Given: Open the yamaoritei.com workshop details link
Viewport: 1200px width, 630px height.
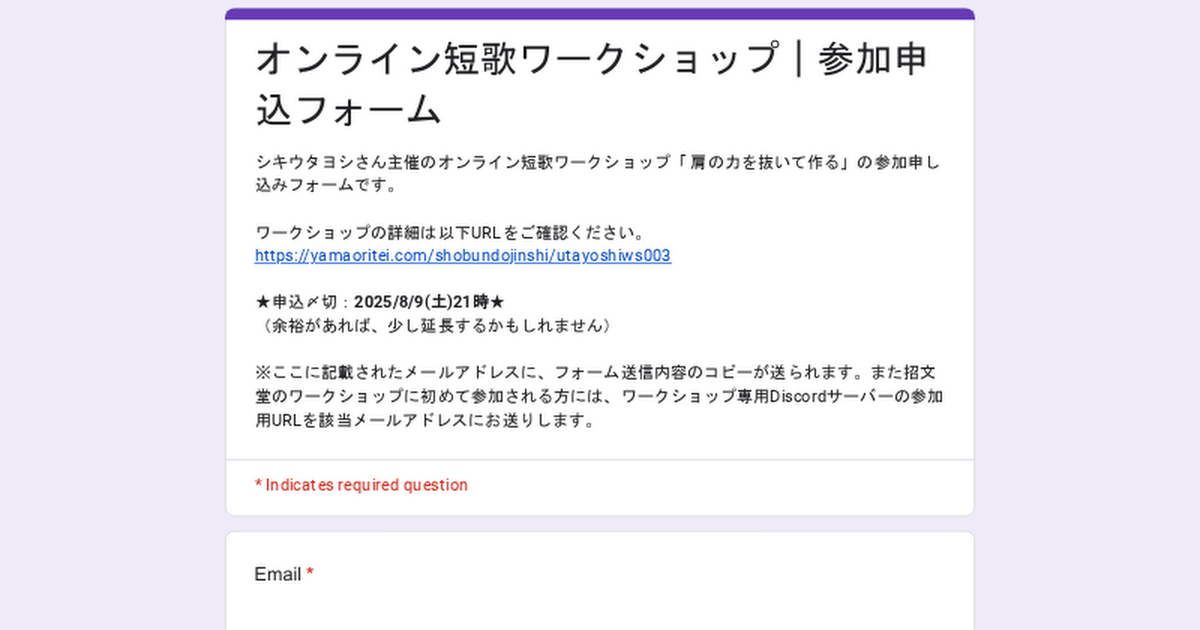Looking at the screenshot, I should (x=462, y=256).
